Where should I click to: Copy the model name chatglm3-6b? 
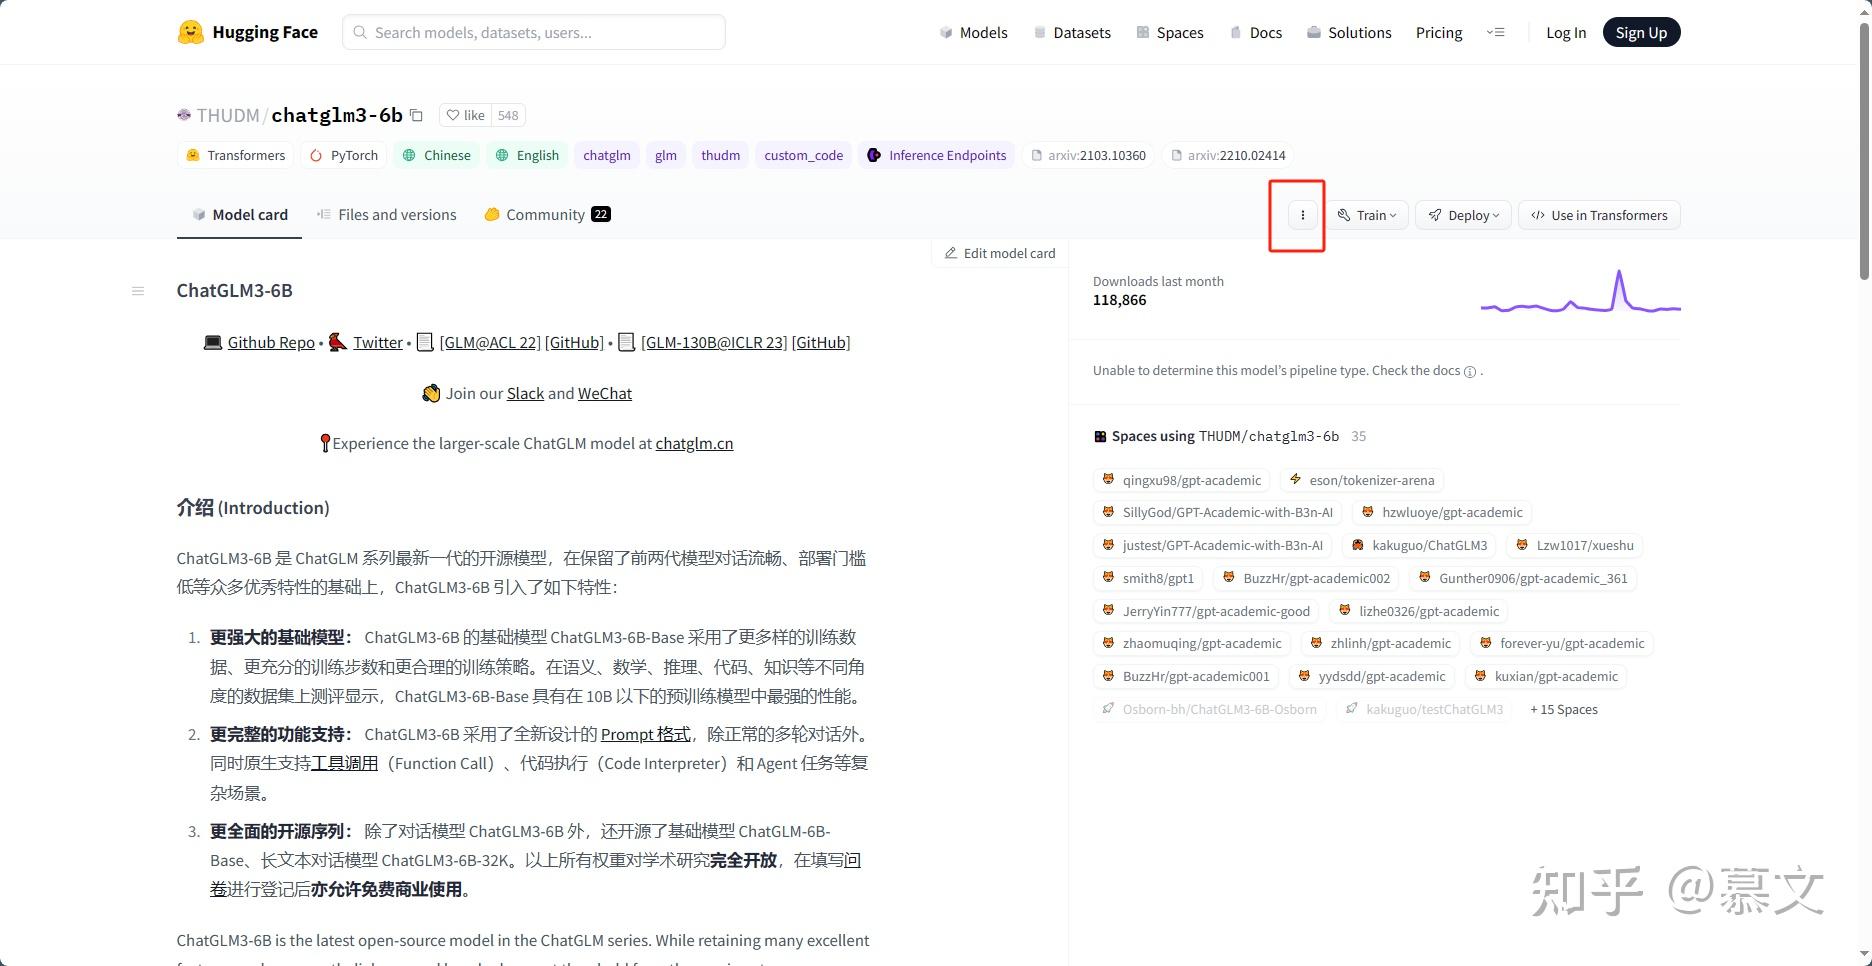coord(417,115)
